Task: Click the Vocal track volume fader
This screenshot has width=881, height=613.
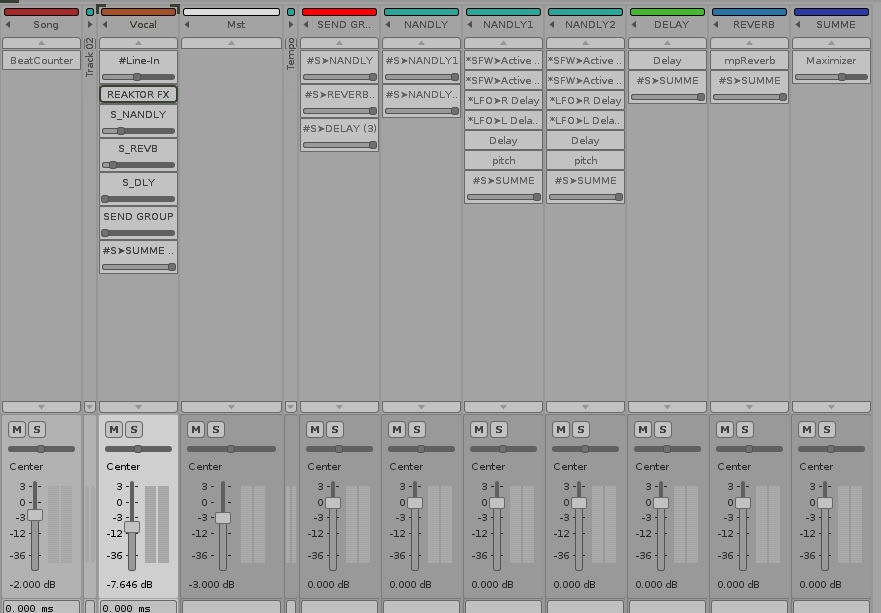Action: click(x=132, y=526)
